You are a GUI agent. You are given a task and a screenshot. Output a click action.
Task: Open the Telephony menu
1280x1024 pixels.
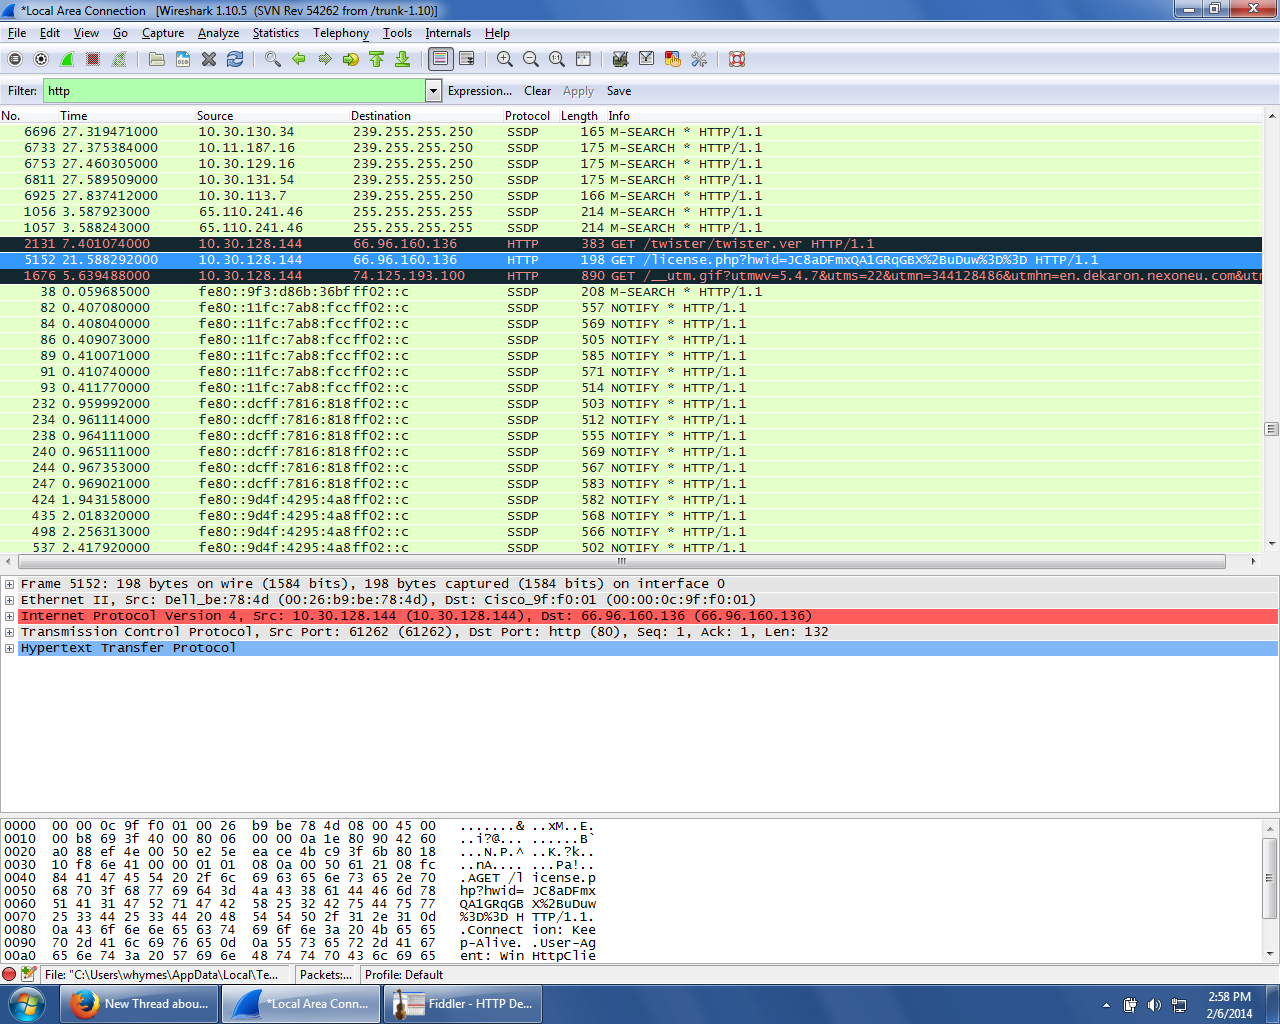tap(341, 33)
